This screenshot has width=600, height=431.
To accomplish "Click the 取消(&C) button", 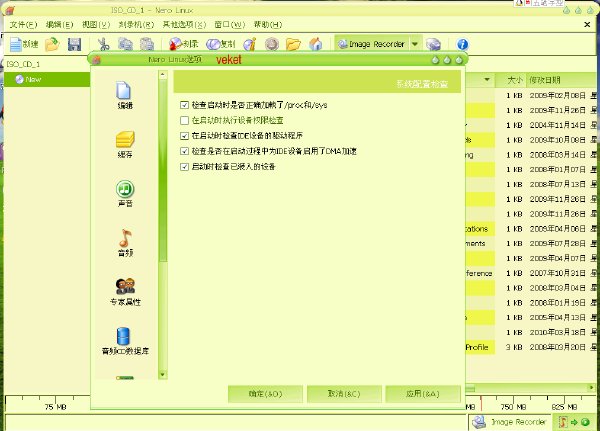I will (x=344, y=394).
